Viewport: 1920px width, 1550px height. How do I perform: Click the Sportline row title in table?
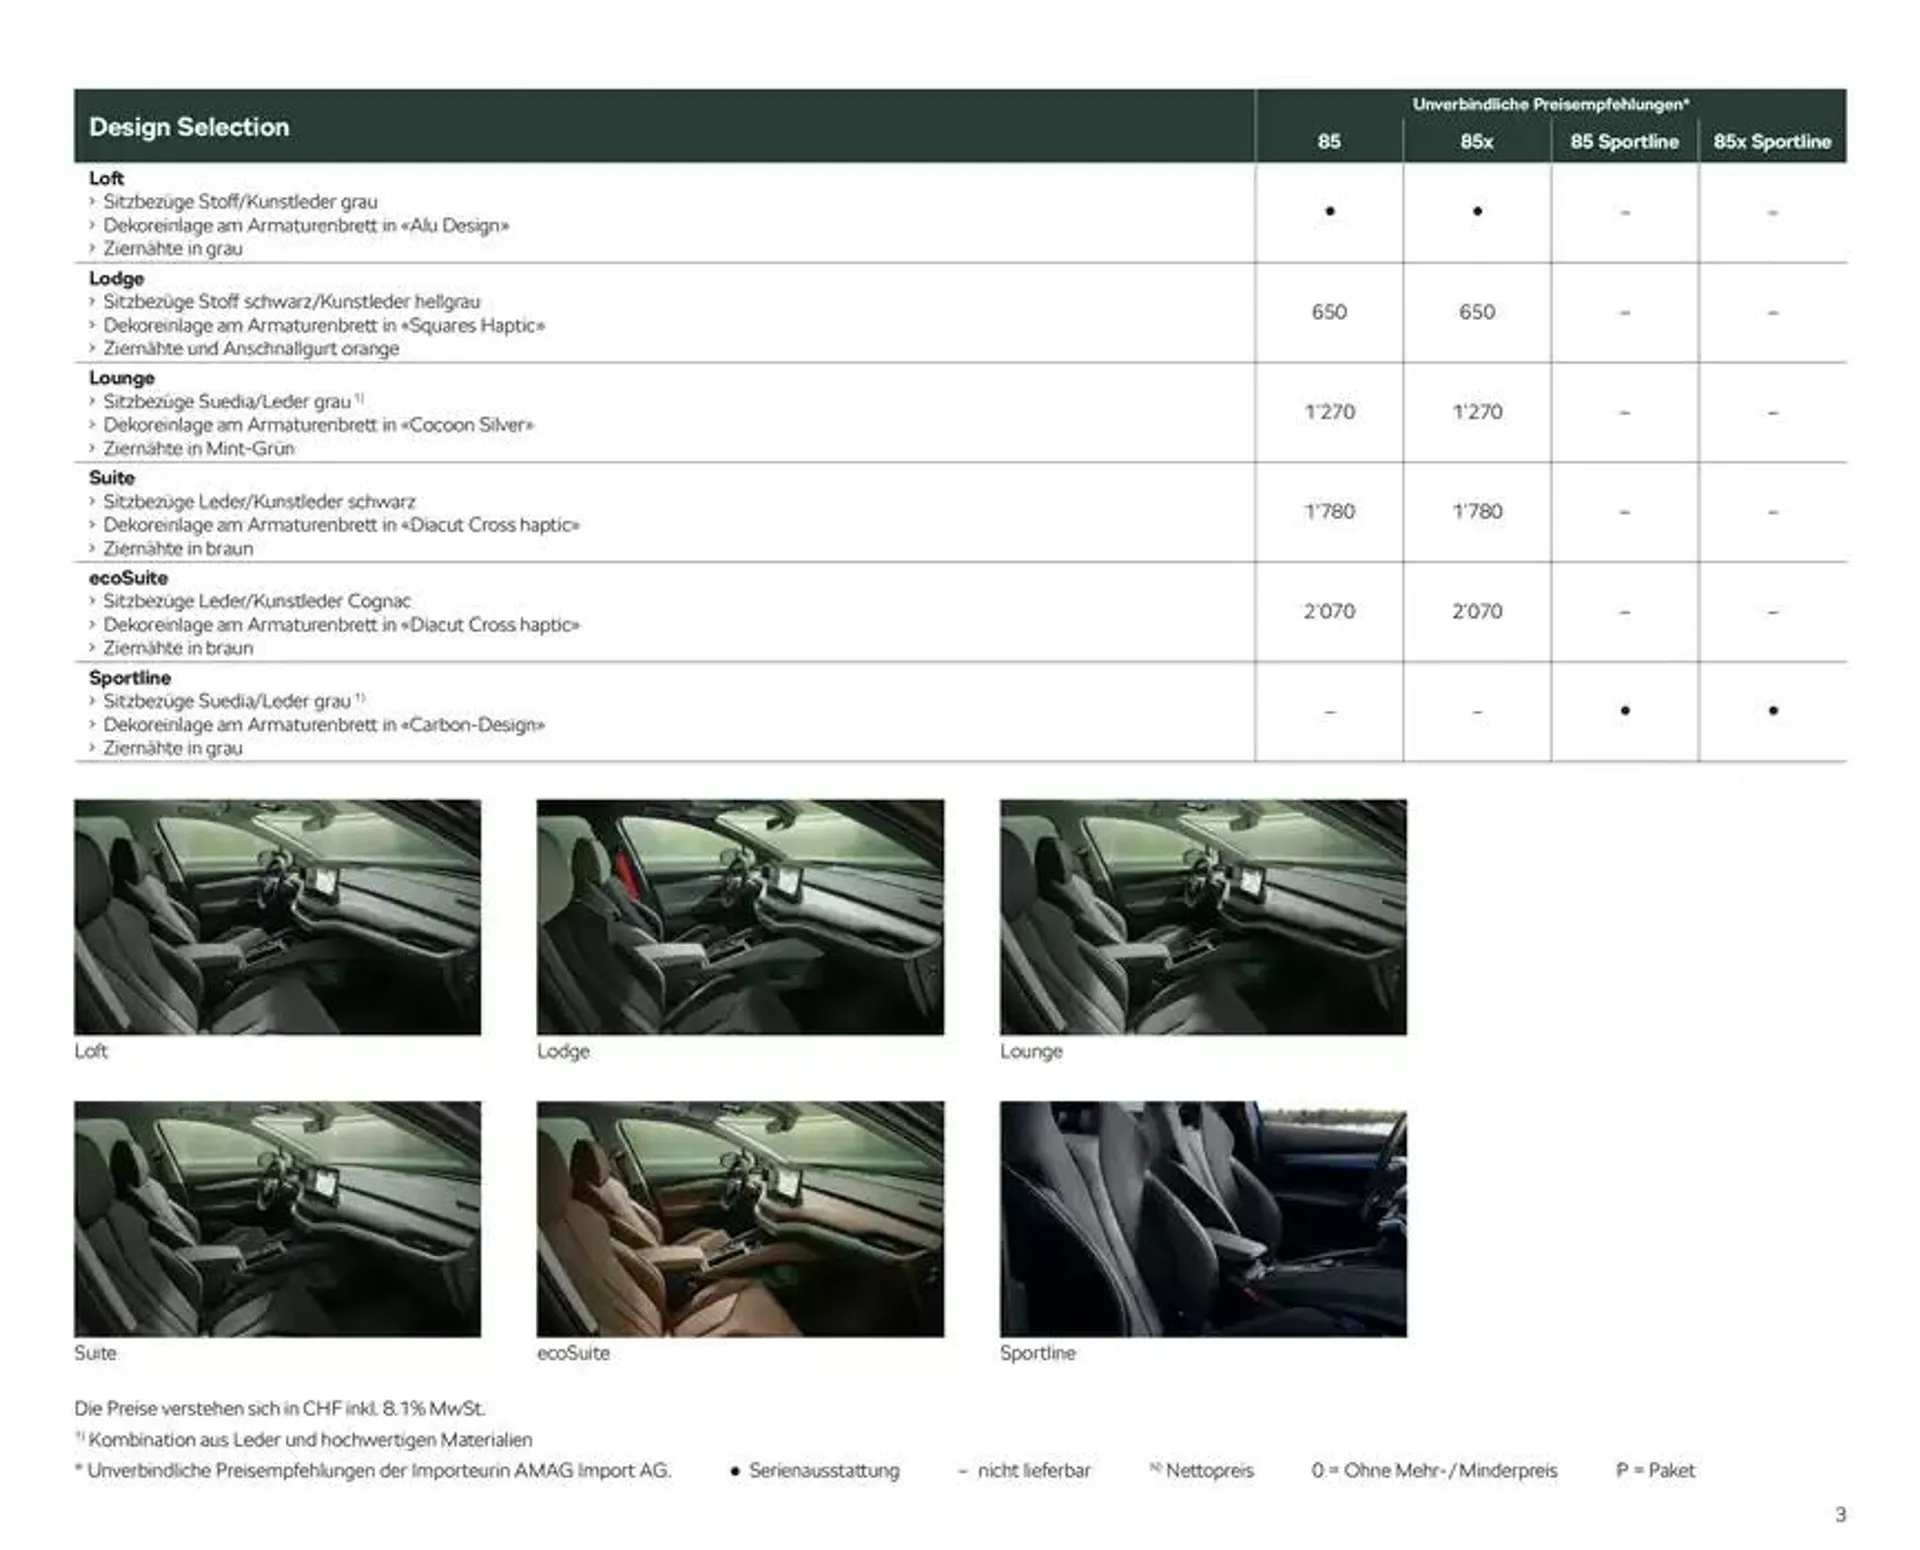coord(129,678)
